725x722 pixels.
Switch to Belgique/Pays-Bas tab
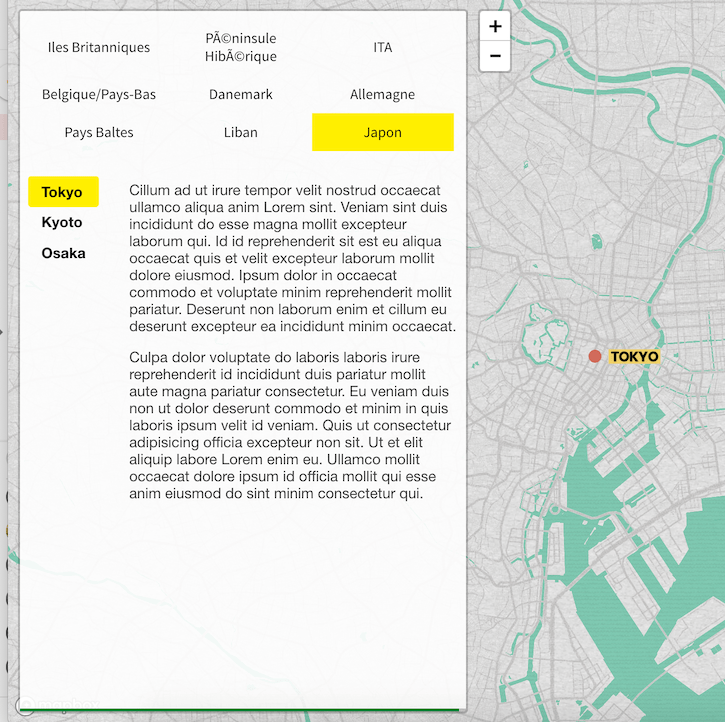[x=99, y=94]
